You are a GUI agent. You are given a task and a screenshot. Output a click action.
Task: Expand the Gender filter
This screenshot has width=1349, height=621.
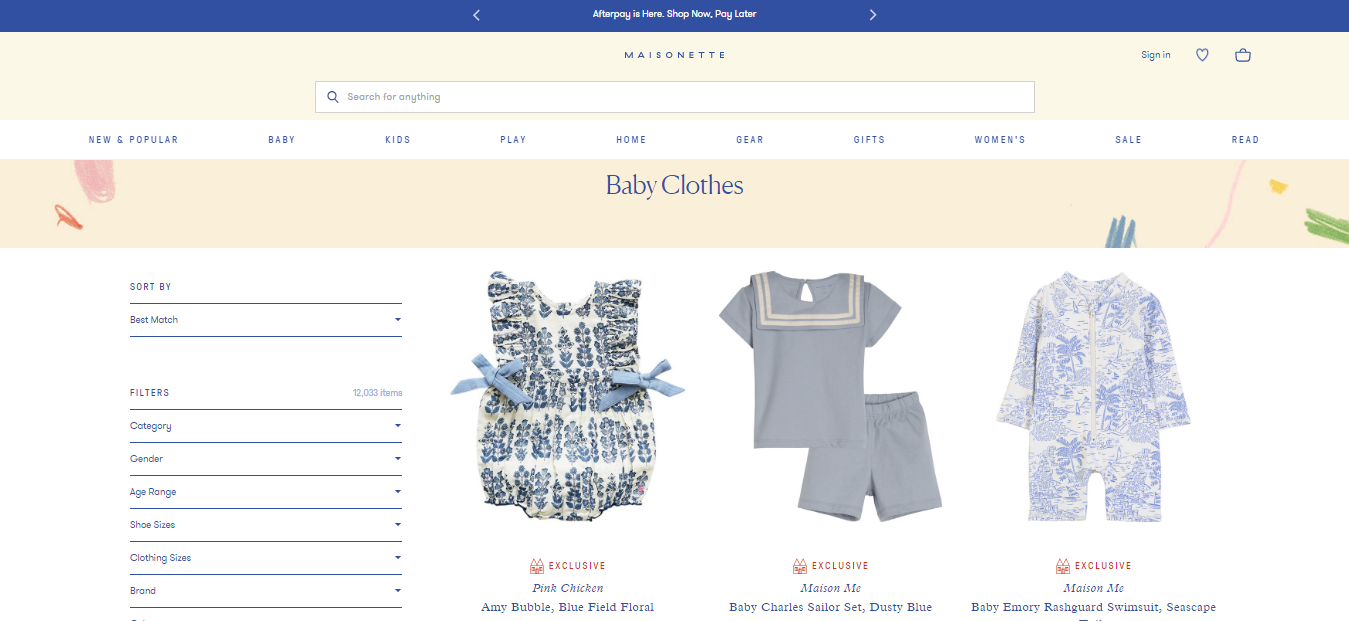[266, 459]
